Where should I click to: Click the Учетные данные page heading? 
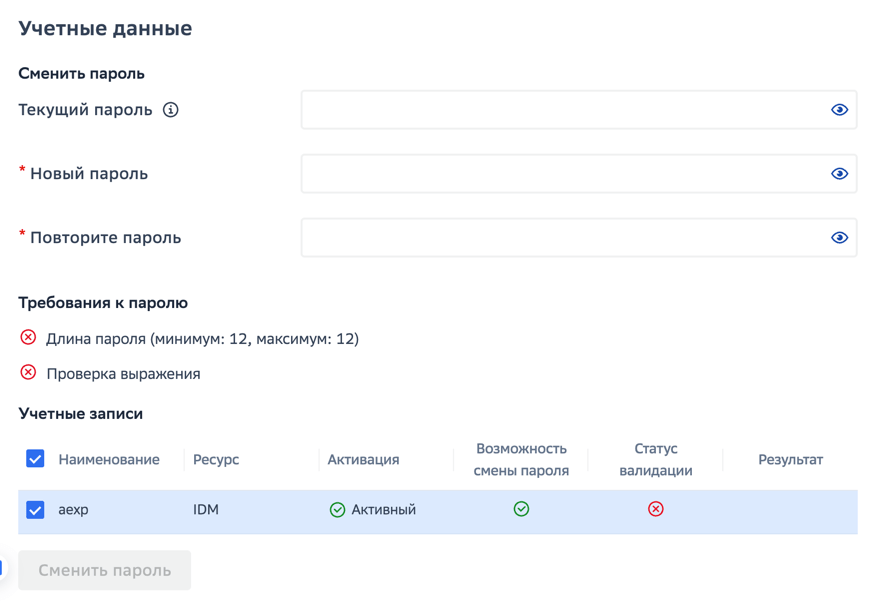coord(105,28)
